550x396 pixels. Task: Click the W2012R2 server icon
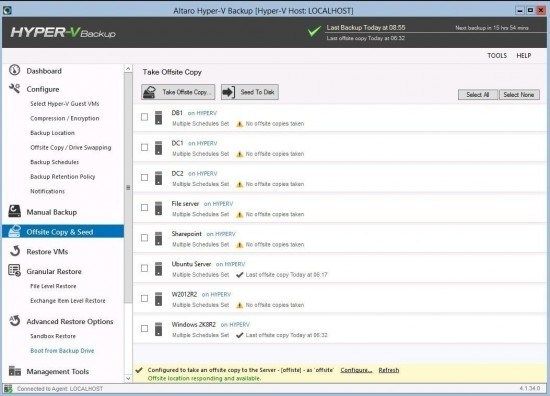coord(159,299)
